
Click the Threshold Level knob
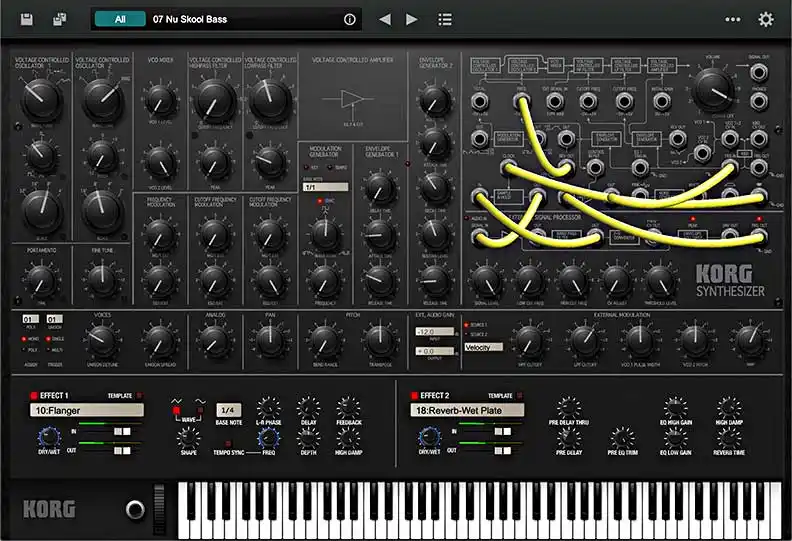[x=661, y=281]
